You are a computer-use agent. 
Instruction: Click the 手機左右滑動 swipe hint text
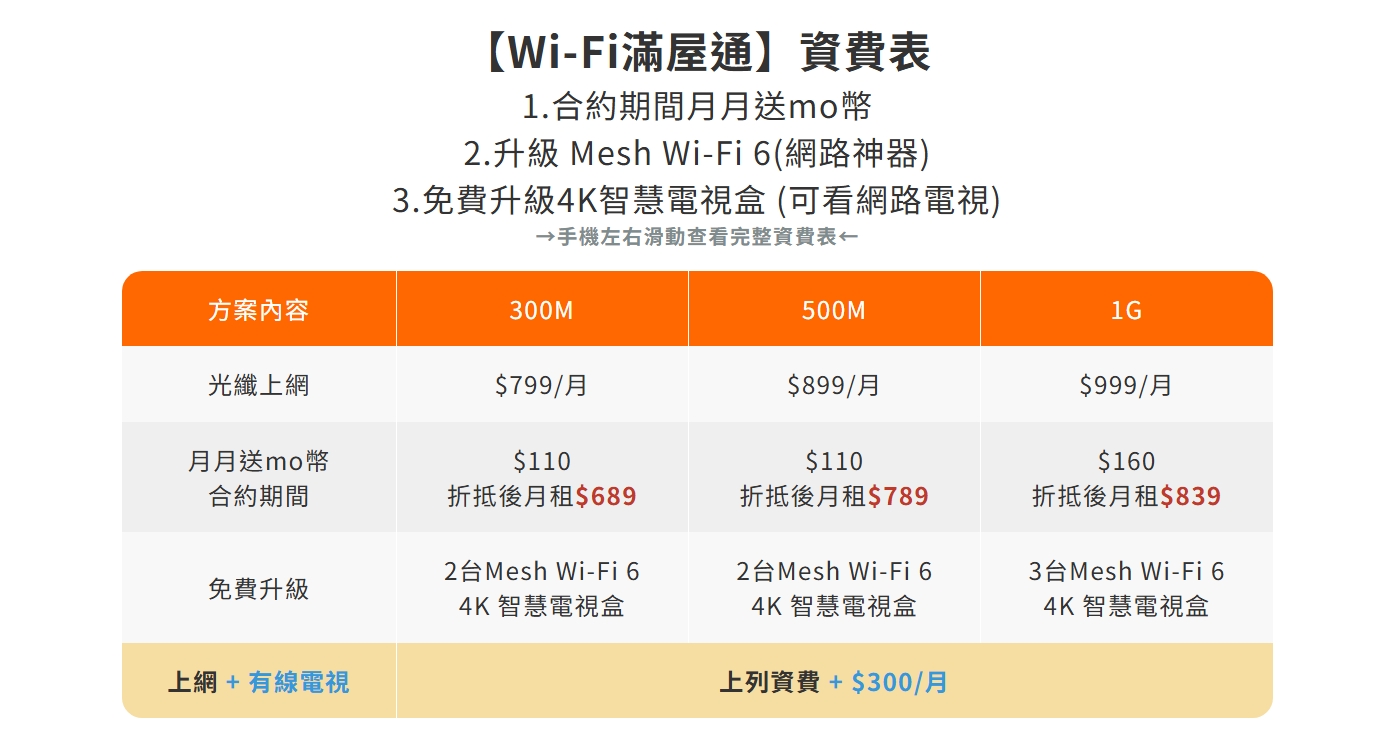pyautogui.click(x=697, y=237)
